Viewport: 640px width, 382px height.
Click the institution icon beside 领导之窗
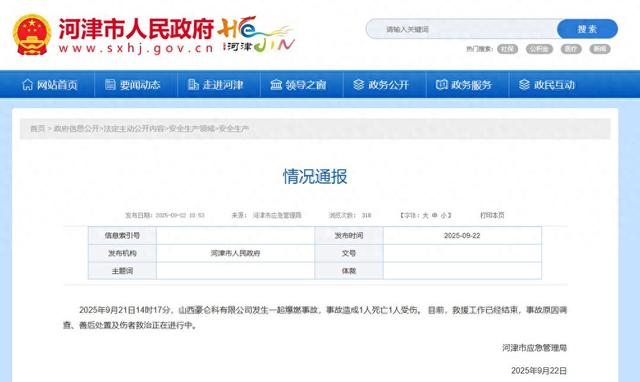pyautogui.click(x=276, y=84)
